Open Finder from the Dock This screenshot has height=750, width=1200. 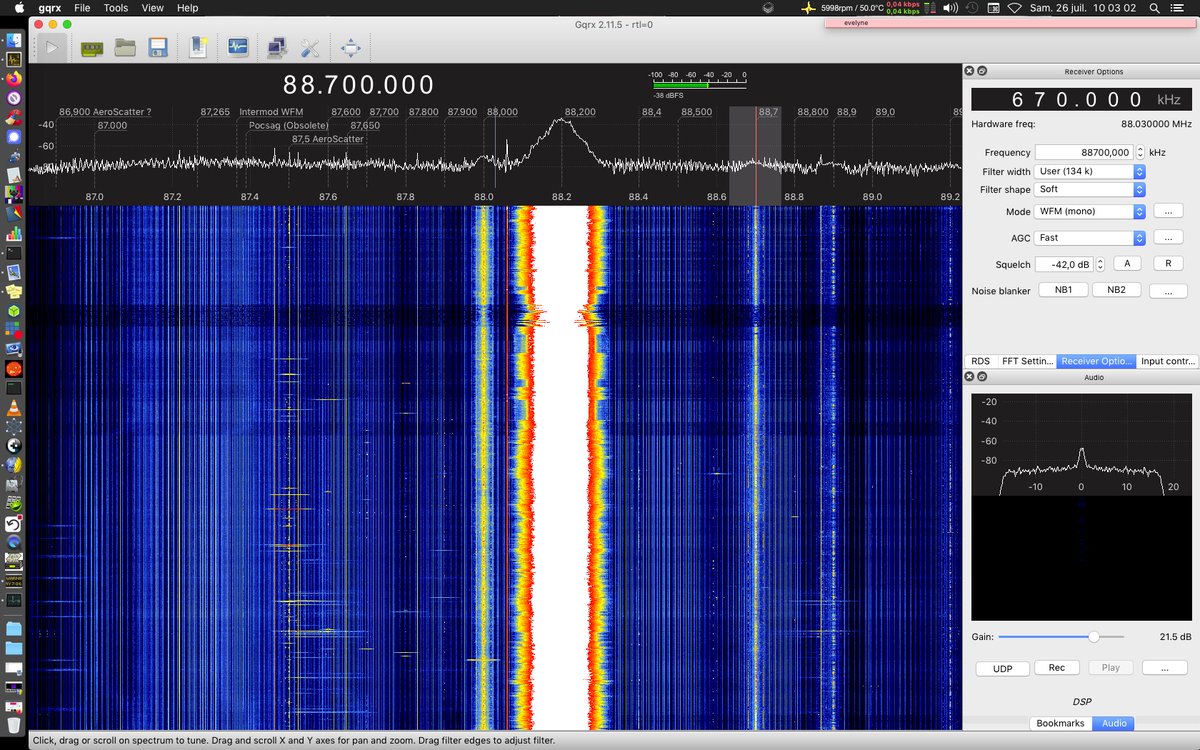(14, 41)
